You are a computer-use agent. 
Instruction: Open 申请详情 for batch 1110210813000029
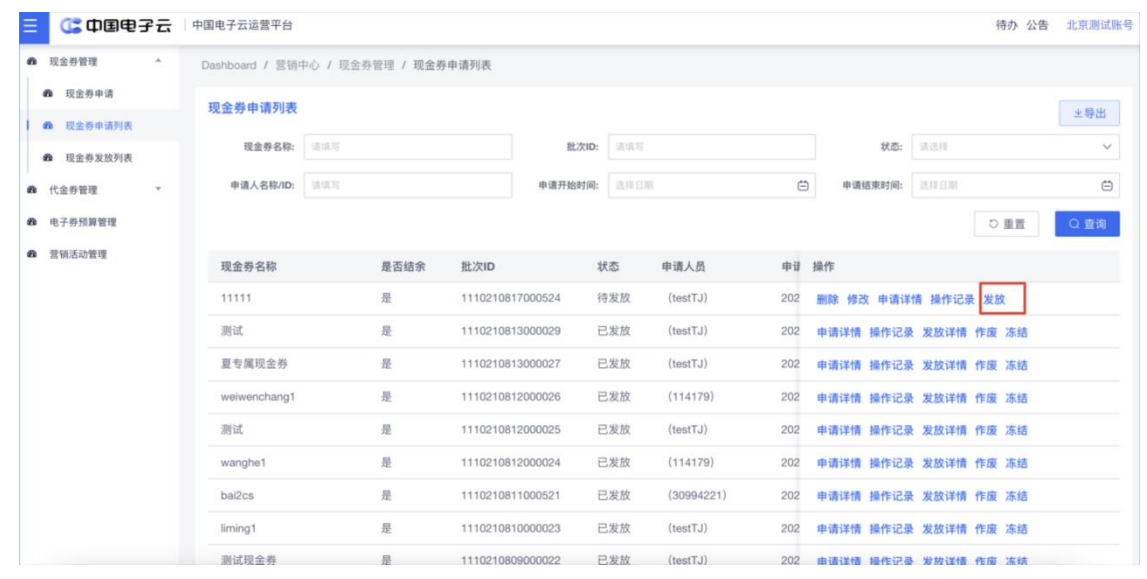[x=839, y=333]
